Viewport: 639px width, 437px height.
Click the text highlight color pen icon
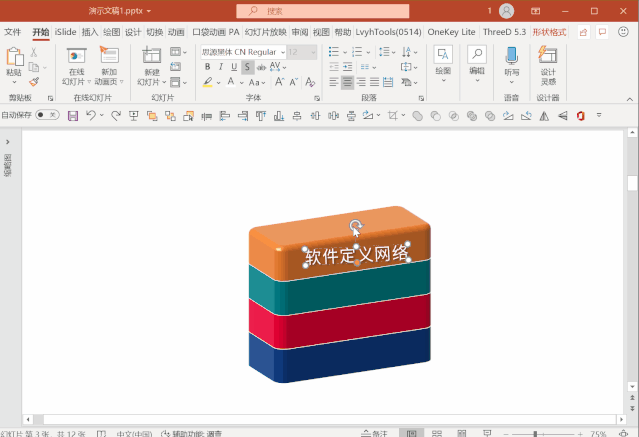208,82
